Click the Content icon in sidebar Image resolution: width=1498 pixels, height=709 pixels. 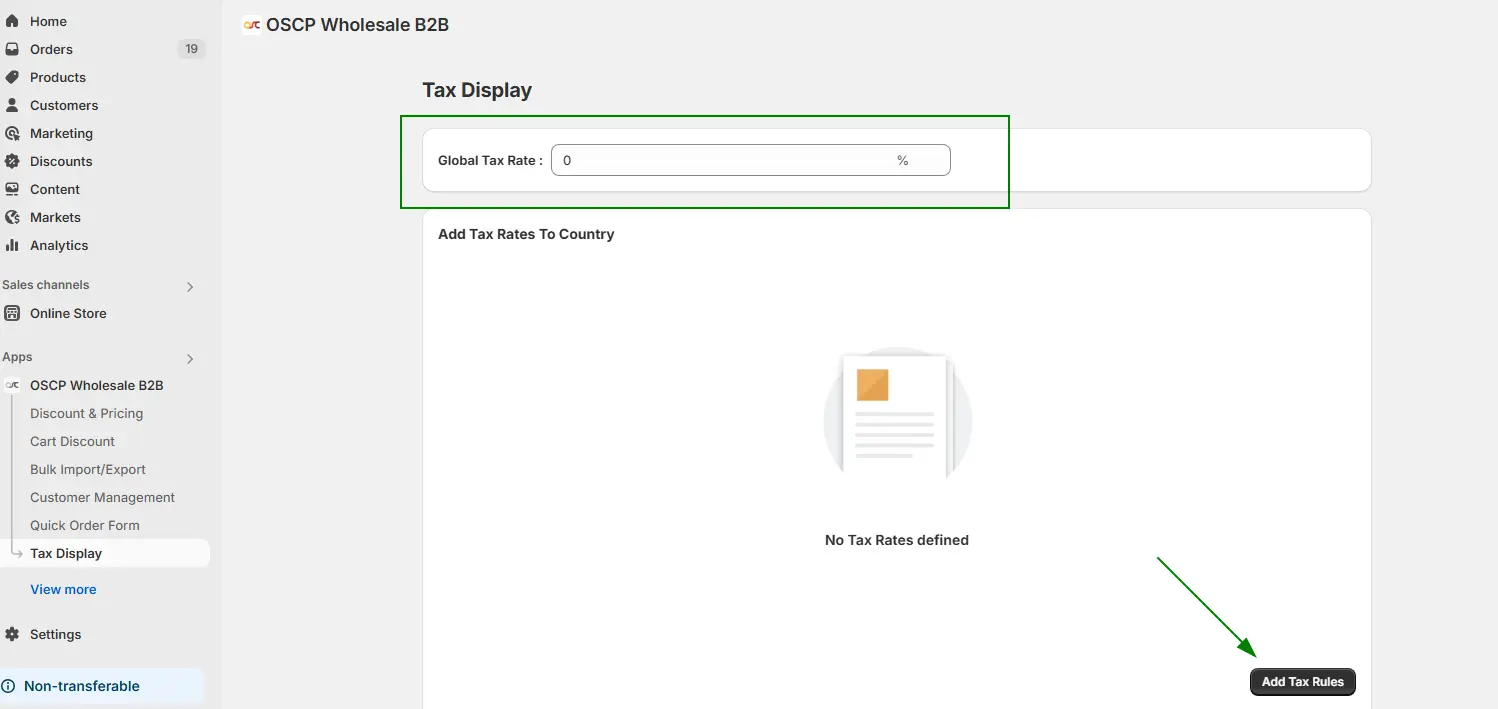click(12, 189)
